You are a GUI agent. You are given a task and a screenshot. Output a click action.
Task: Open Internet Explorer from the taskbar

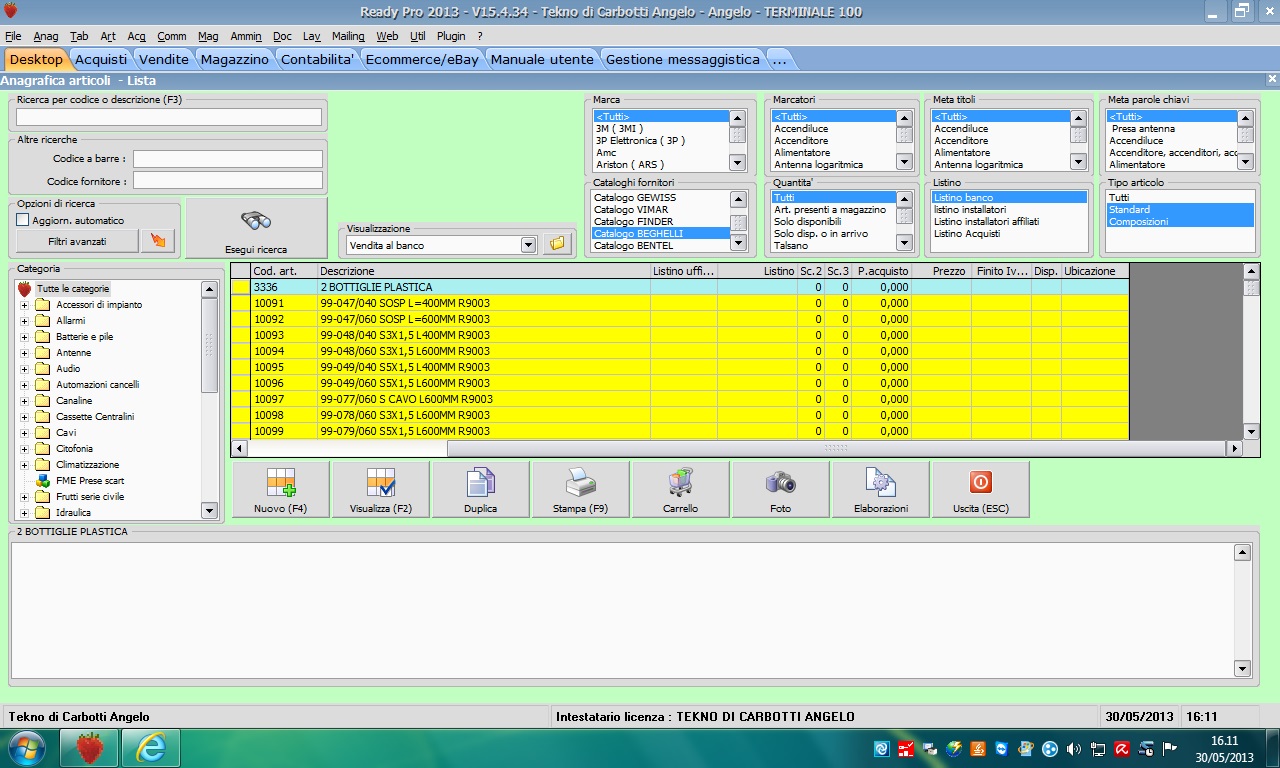click(151, 748)
